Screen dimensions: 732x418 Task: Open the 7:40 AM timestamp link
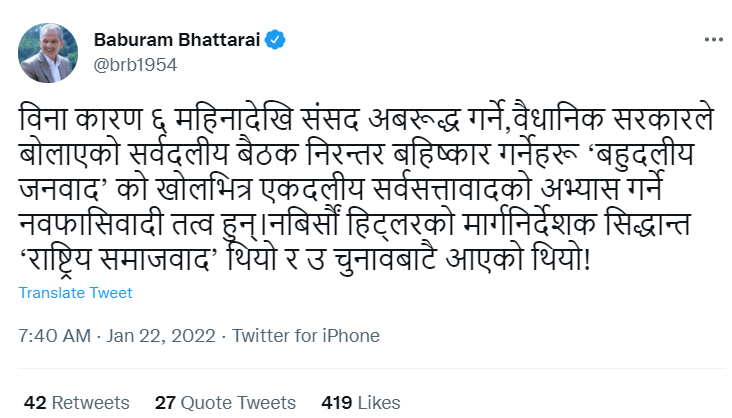[55, 336]
